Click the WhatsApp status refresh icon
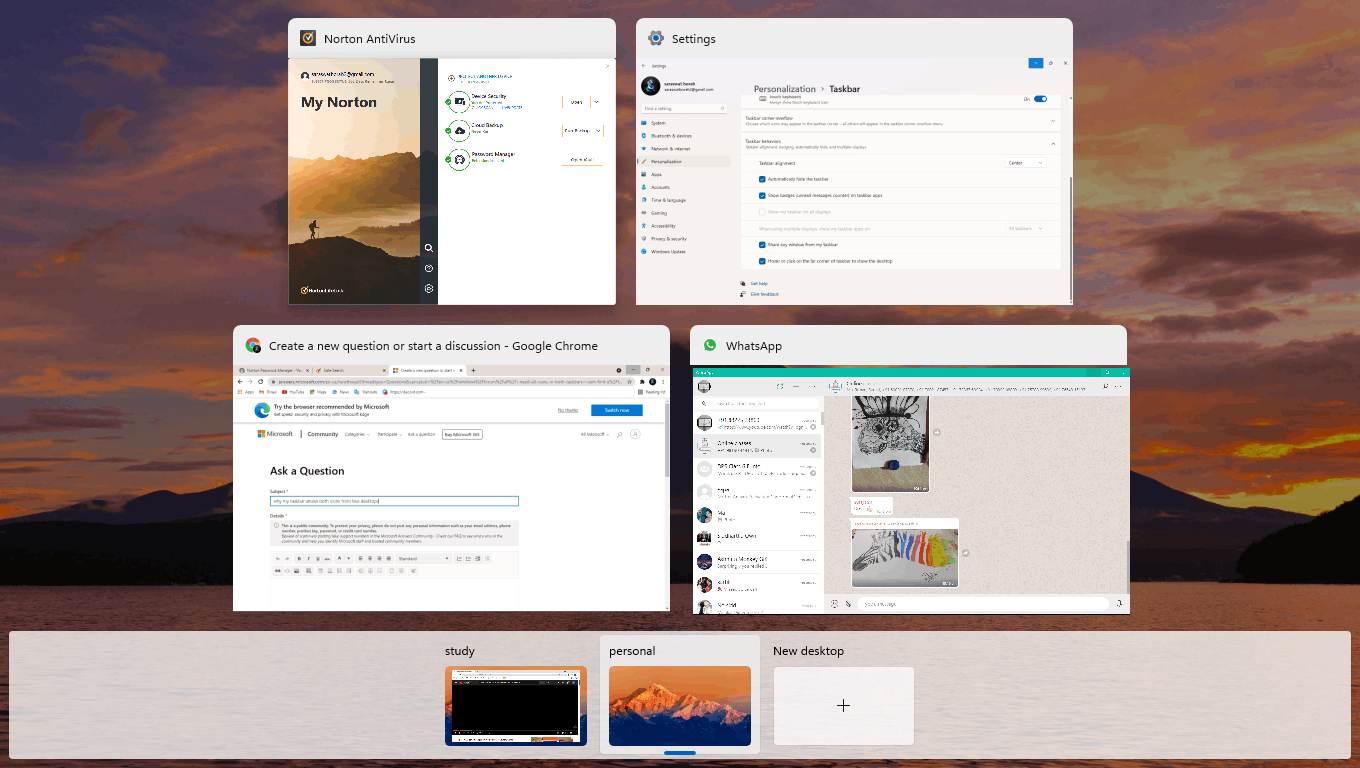The height and width of the screenshot is (768, 1360). point(779,386)
